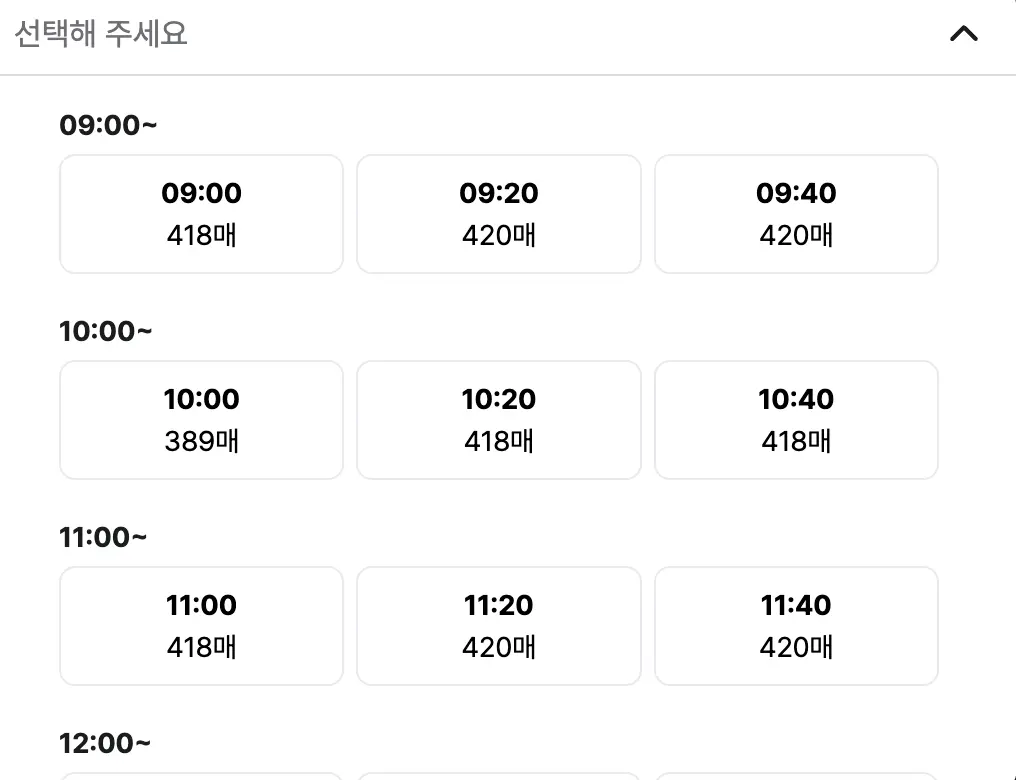Collapse the time selection chevron icon
1016x780 pixels.
964,34
